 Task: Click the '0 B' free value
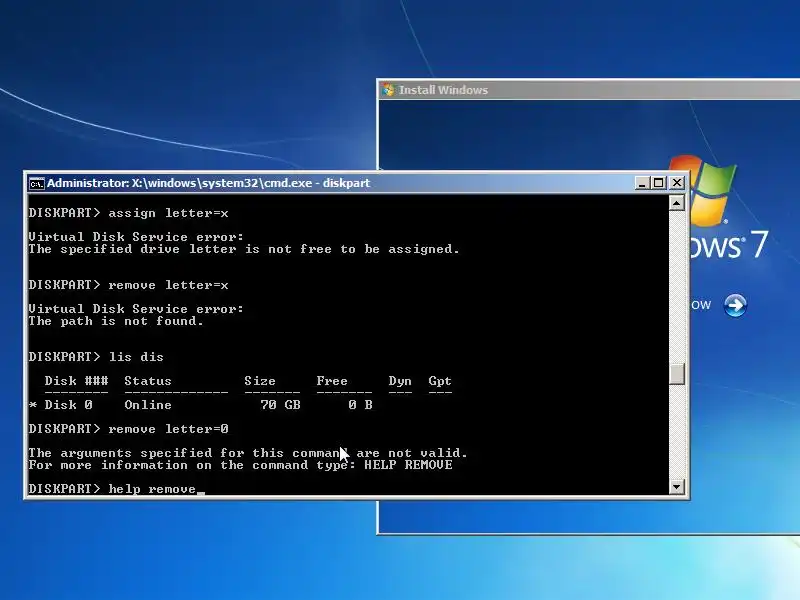pos(360,405)
